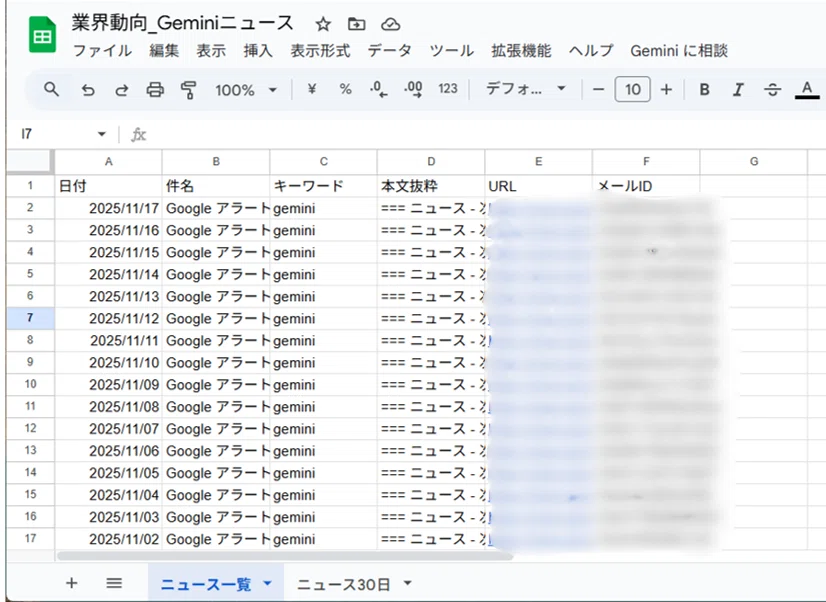Select the date cell 2025/11/17

coord(109,209)
